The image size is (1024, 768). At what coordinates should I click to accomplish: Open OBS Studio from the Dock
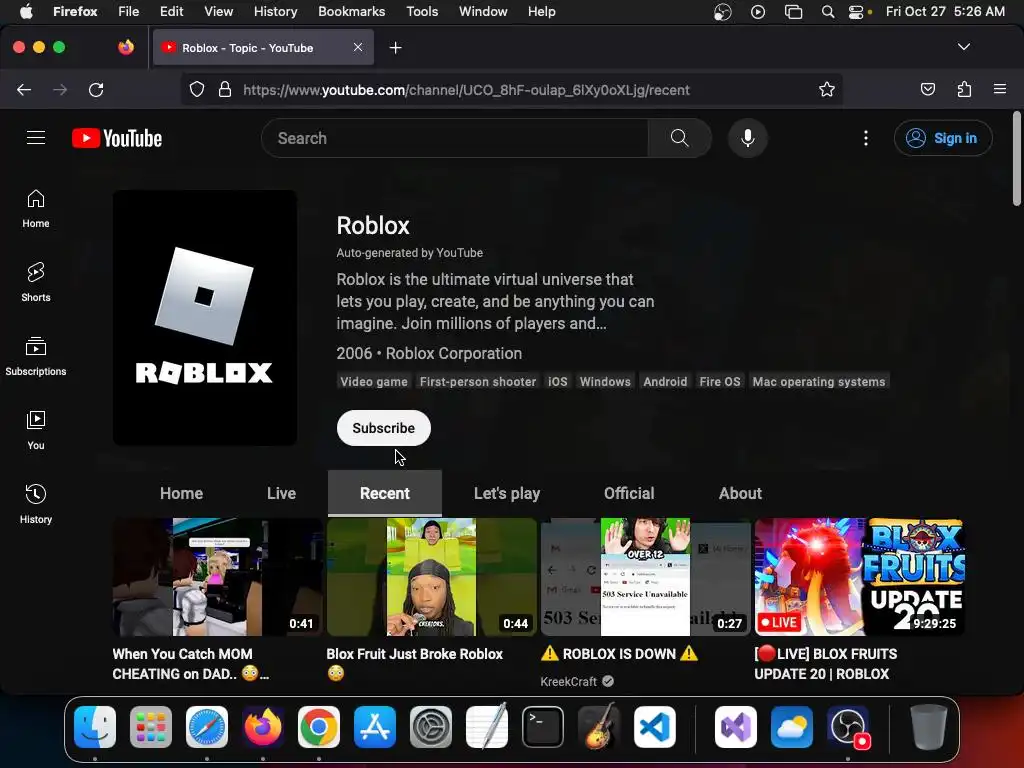[x=848, y=727]
